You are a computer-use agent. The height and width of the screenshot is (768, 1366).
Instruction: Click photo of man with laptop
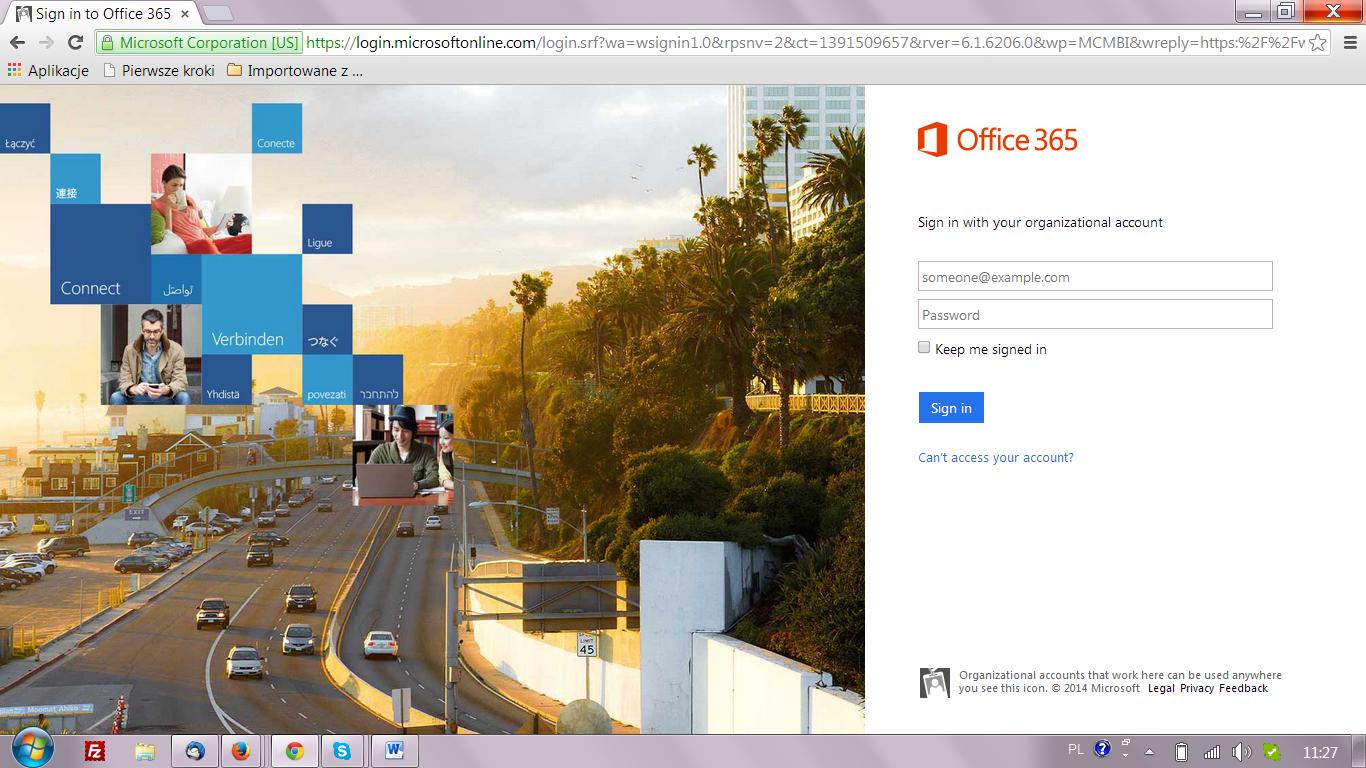click(403, 455)
